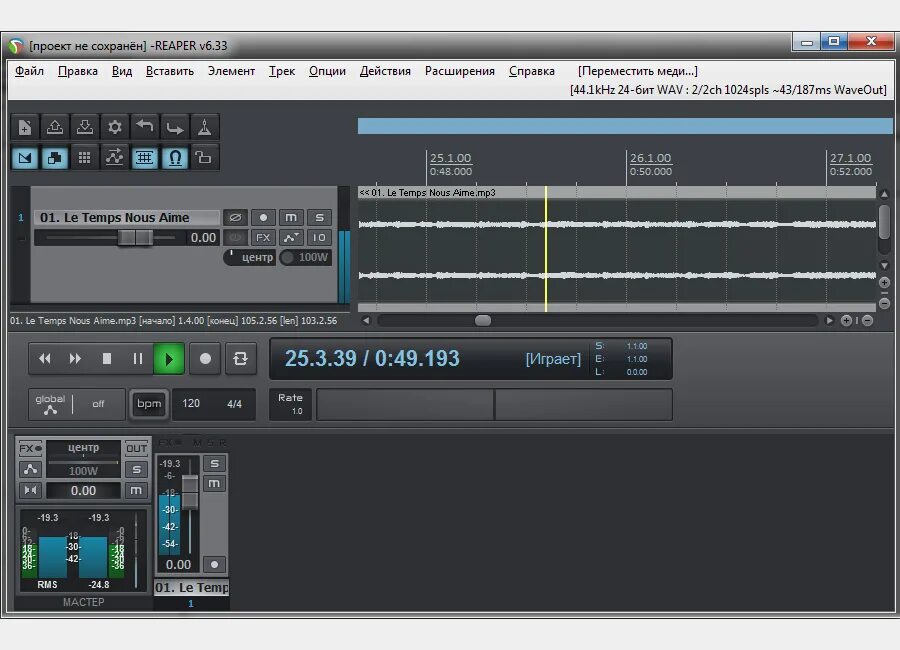Arm track record button in track panel
Image resolution: width=900 pixels, height=650 pixels.
pos(263,218)
